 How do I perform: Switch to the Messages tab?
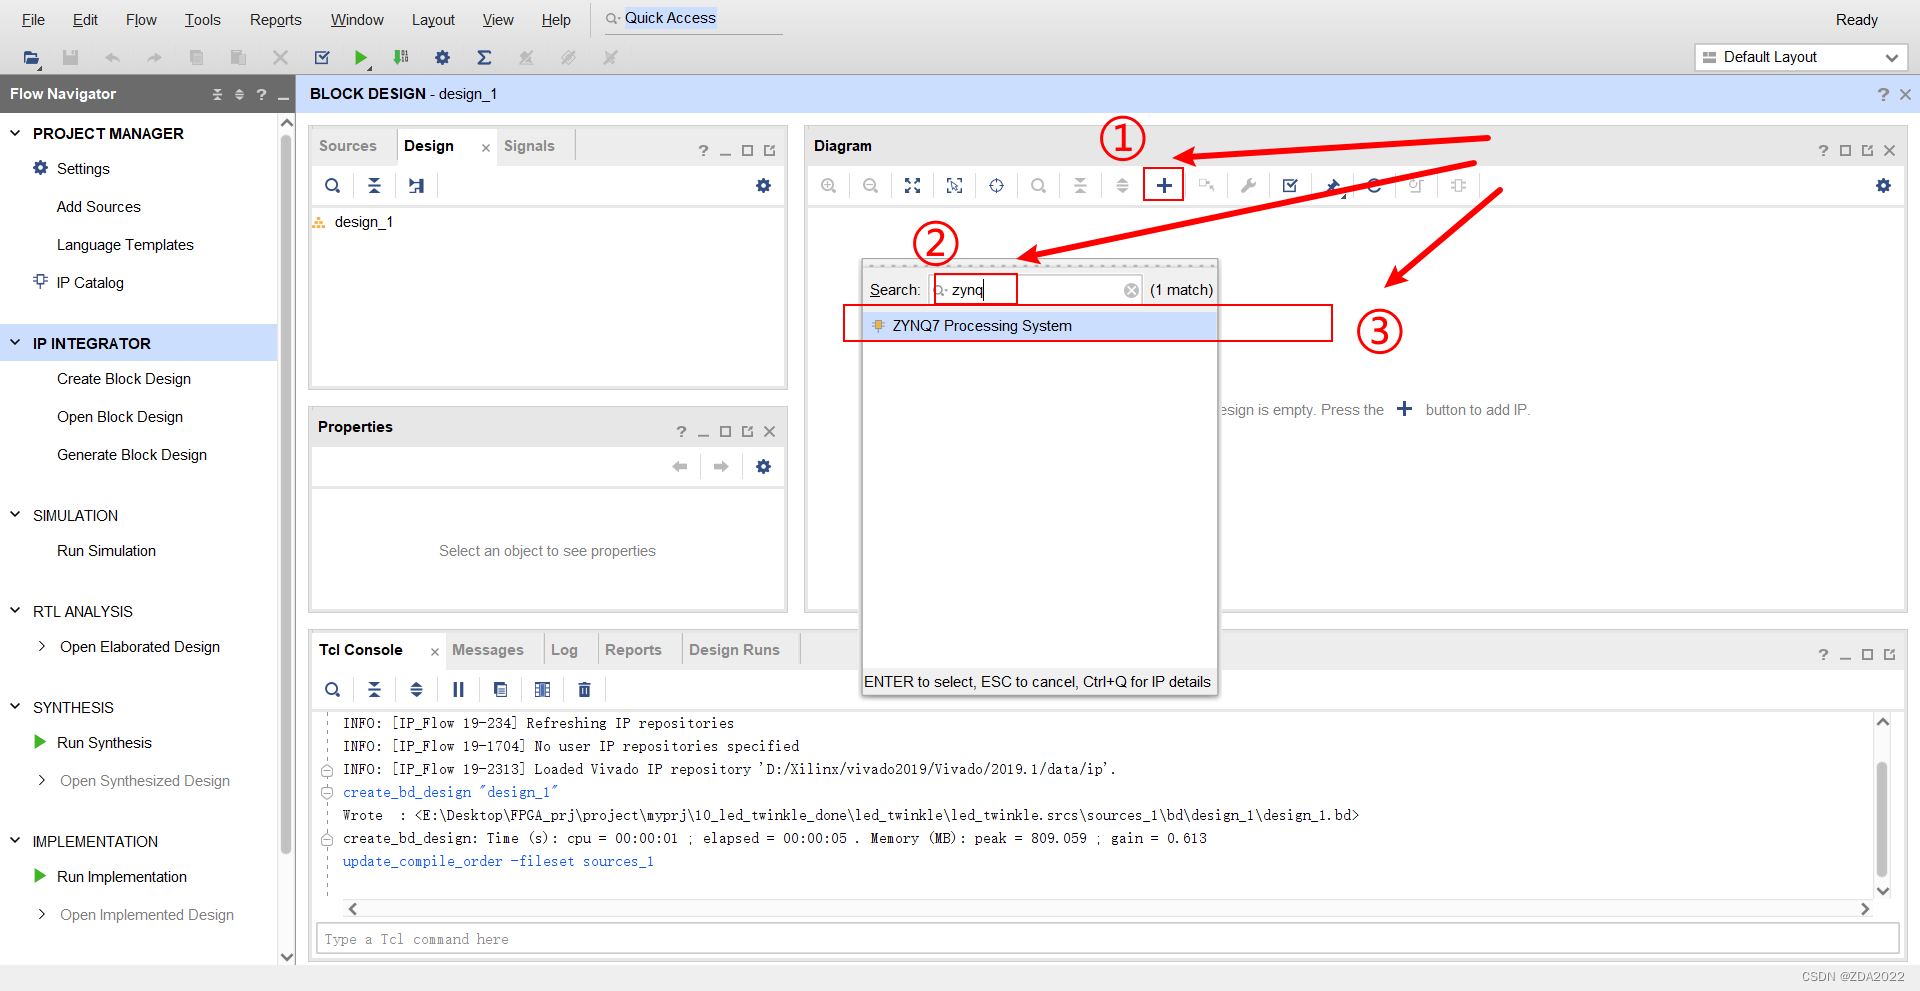coord(488,650)
